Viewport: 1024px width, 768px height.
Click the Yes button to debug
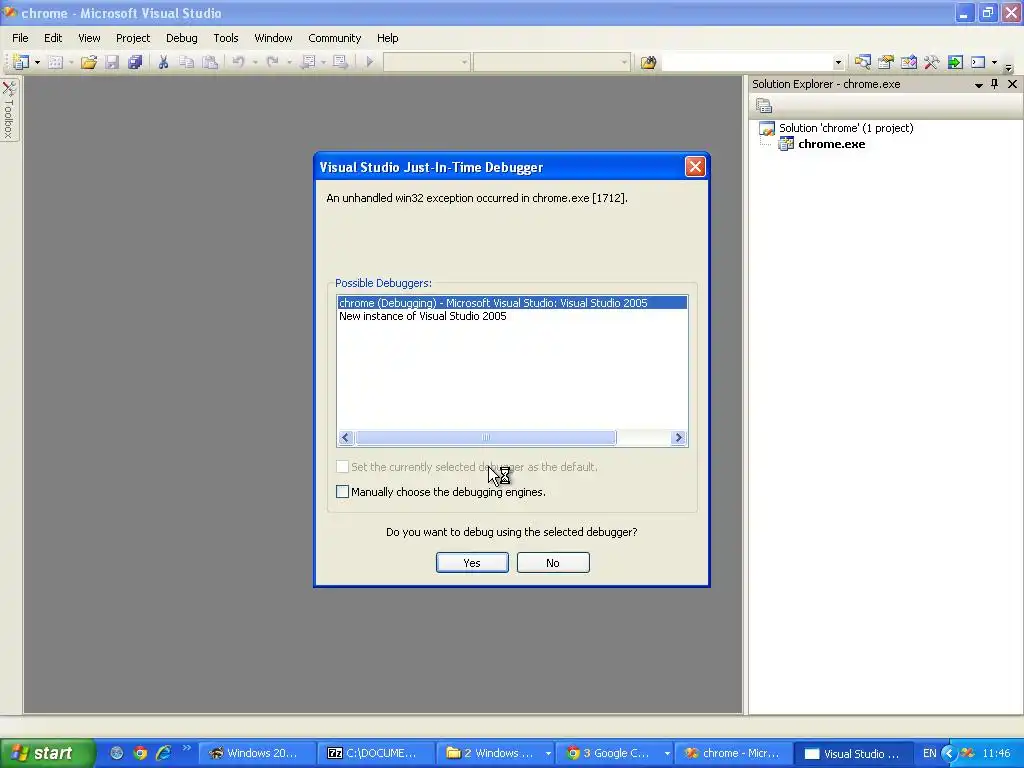pyautogui.click(x=472, y=563)
